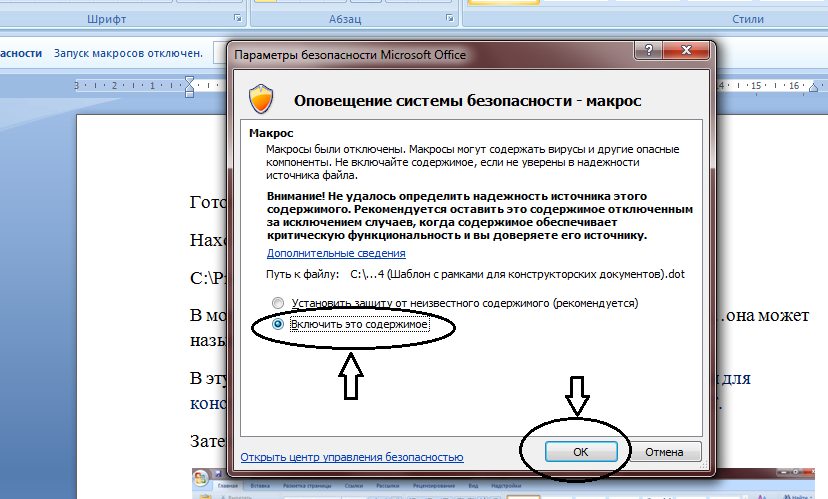
Task: Click the left indent marker on the ruler
Action: click(190, 87)
